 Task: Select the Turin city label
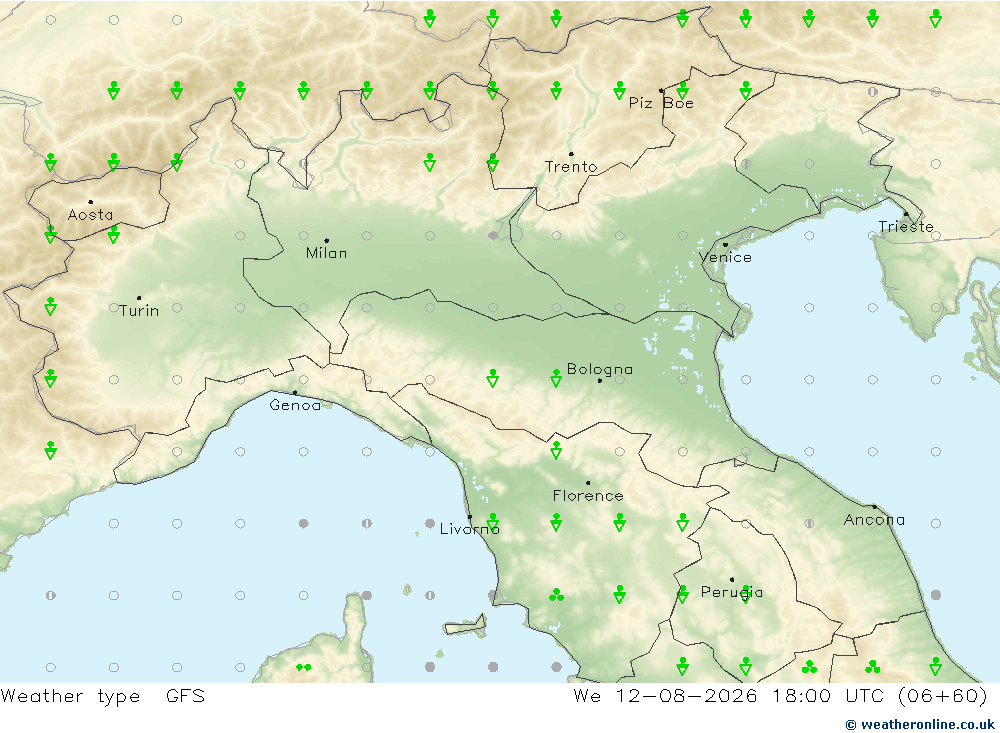tap(139, 311)
